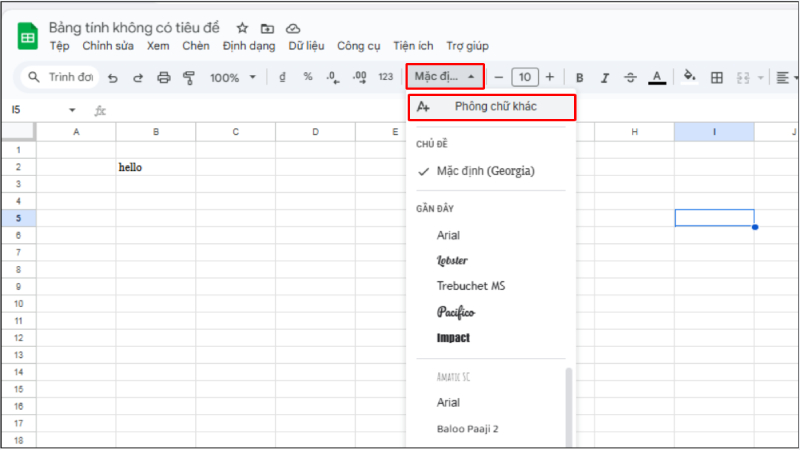This screenshot has width=800, height=450.
Task: Open the Trợ giúp menu
Action: tap(467, 46)
